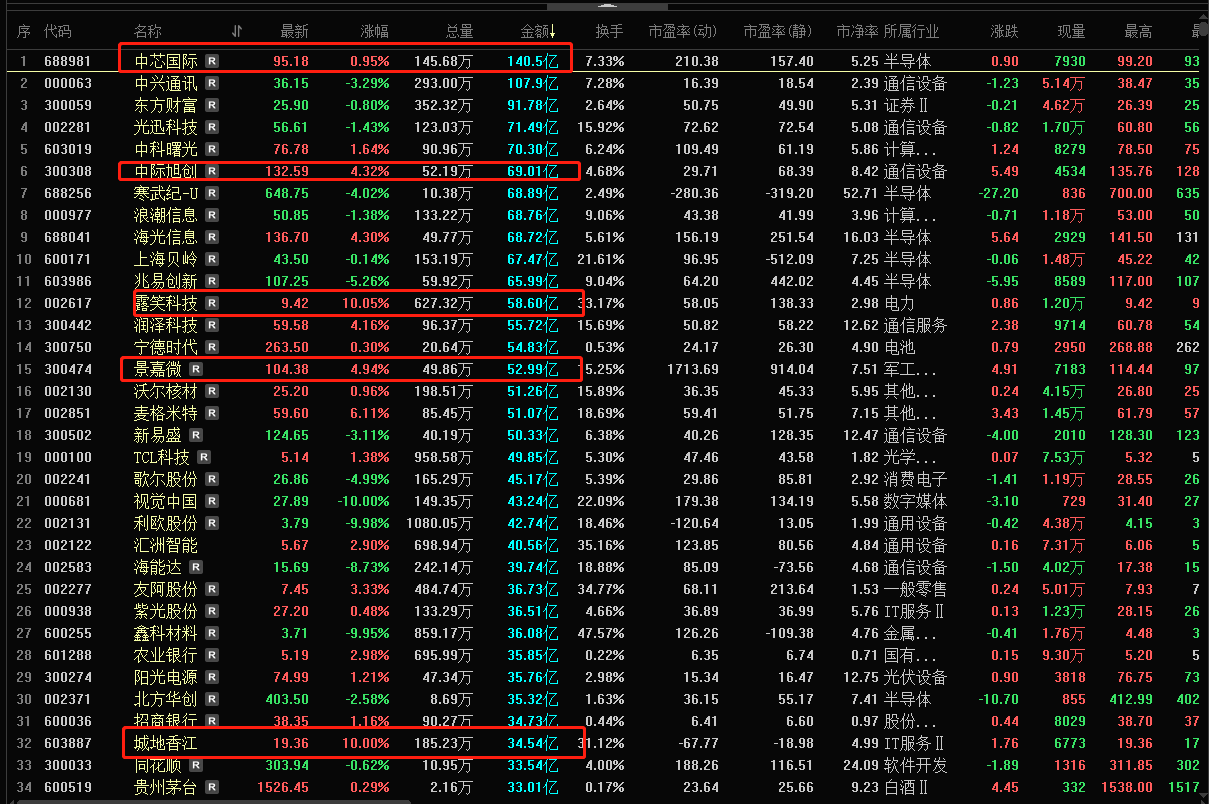Sort by 市盈率(动) column header
The width and height of the screenshot is (1209, 804).
[683, 32]
